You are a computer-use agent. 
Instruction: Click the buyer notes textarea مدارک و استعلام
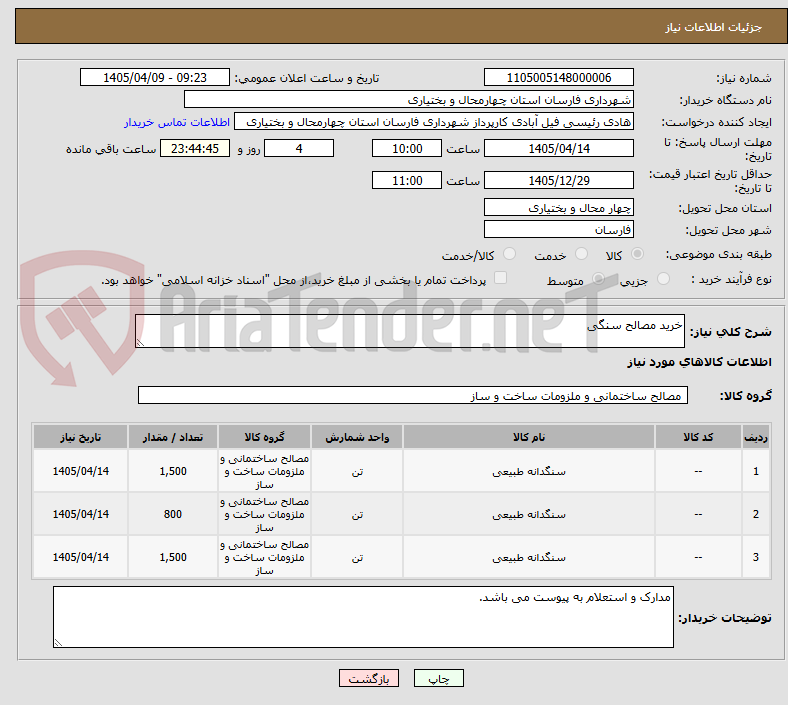click(x=363, y=617)
